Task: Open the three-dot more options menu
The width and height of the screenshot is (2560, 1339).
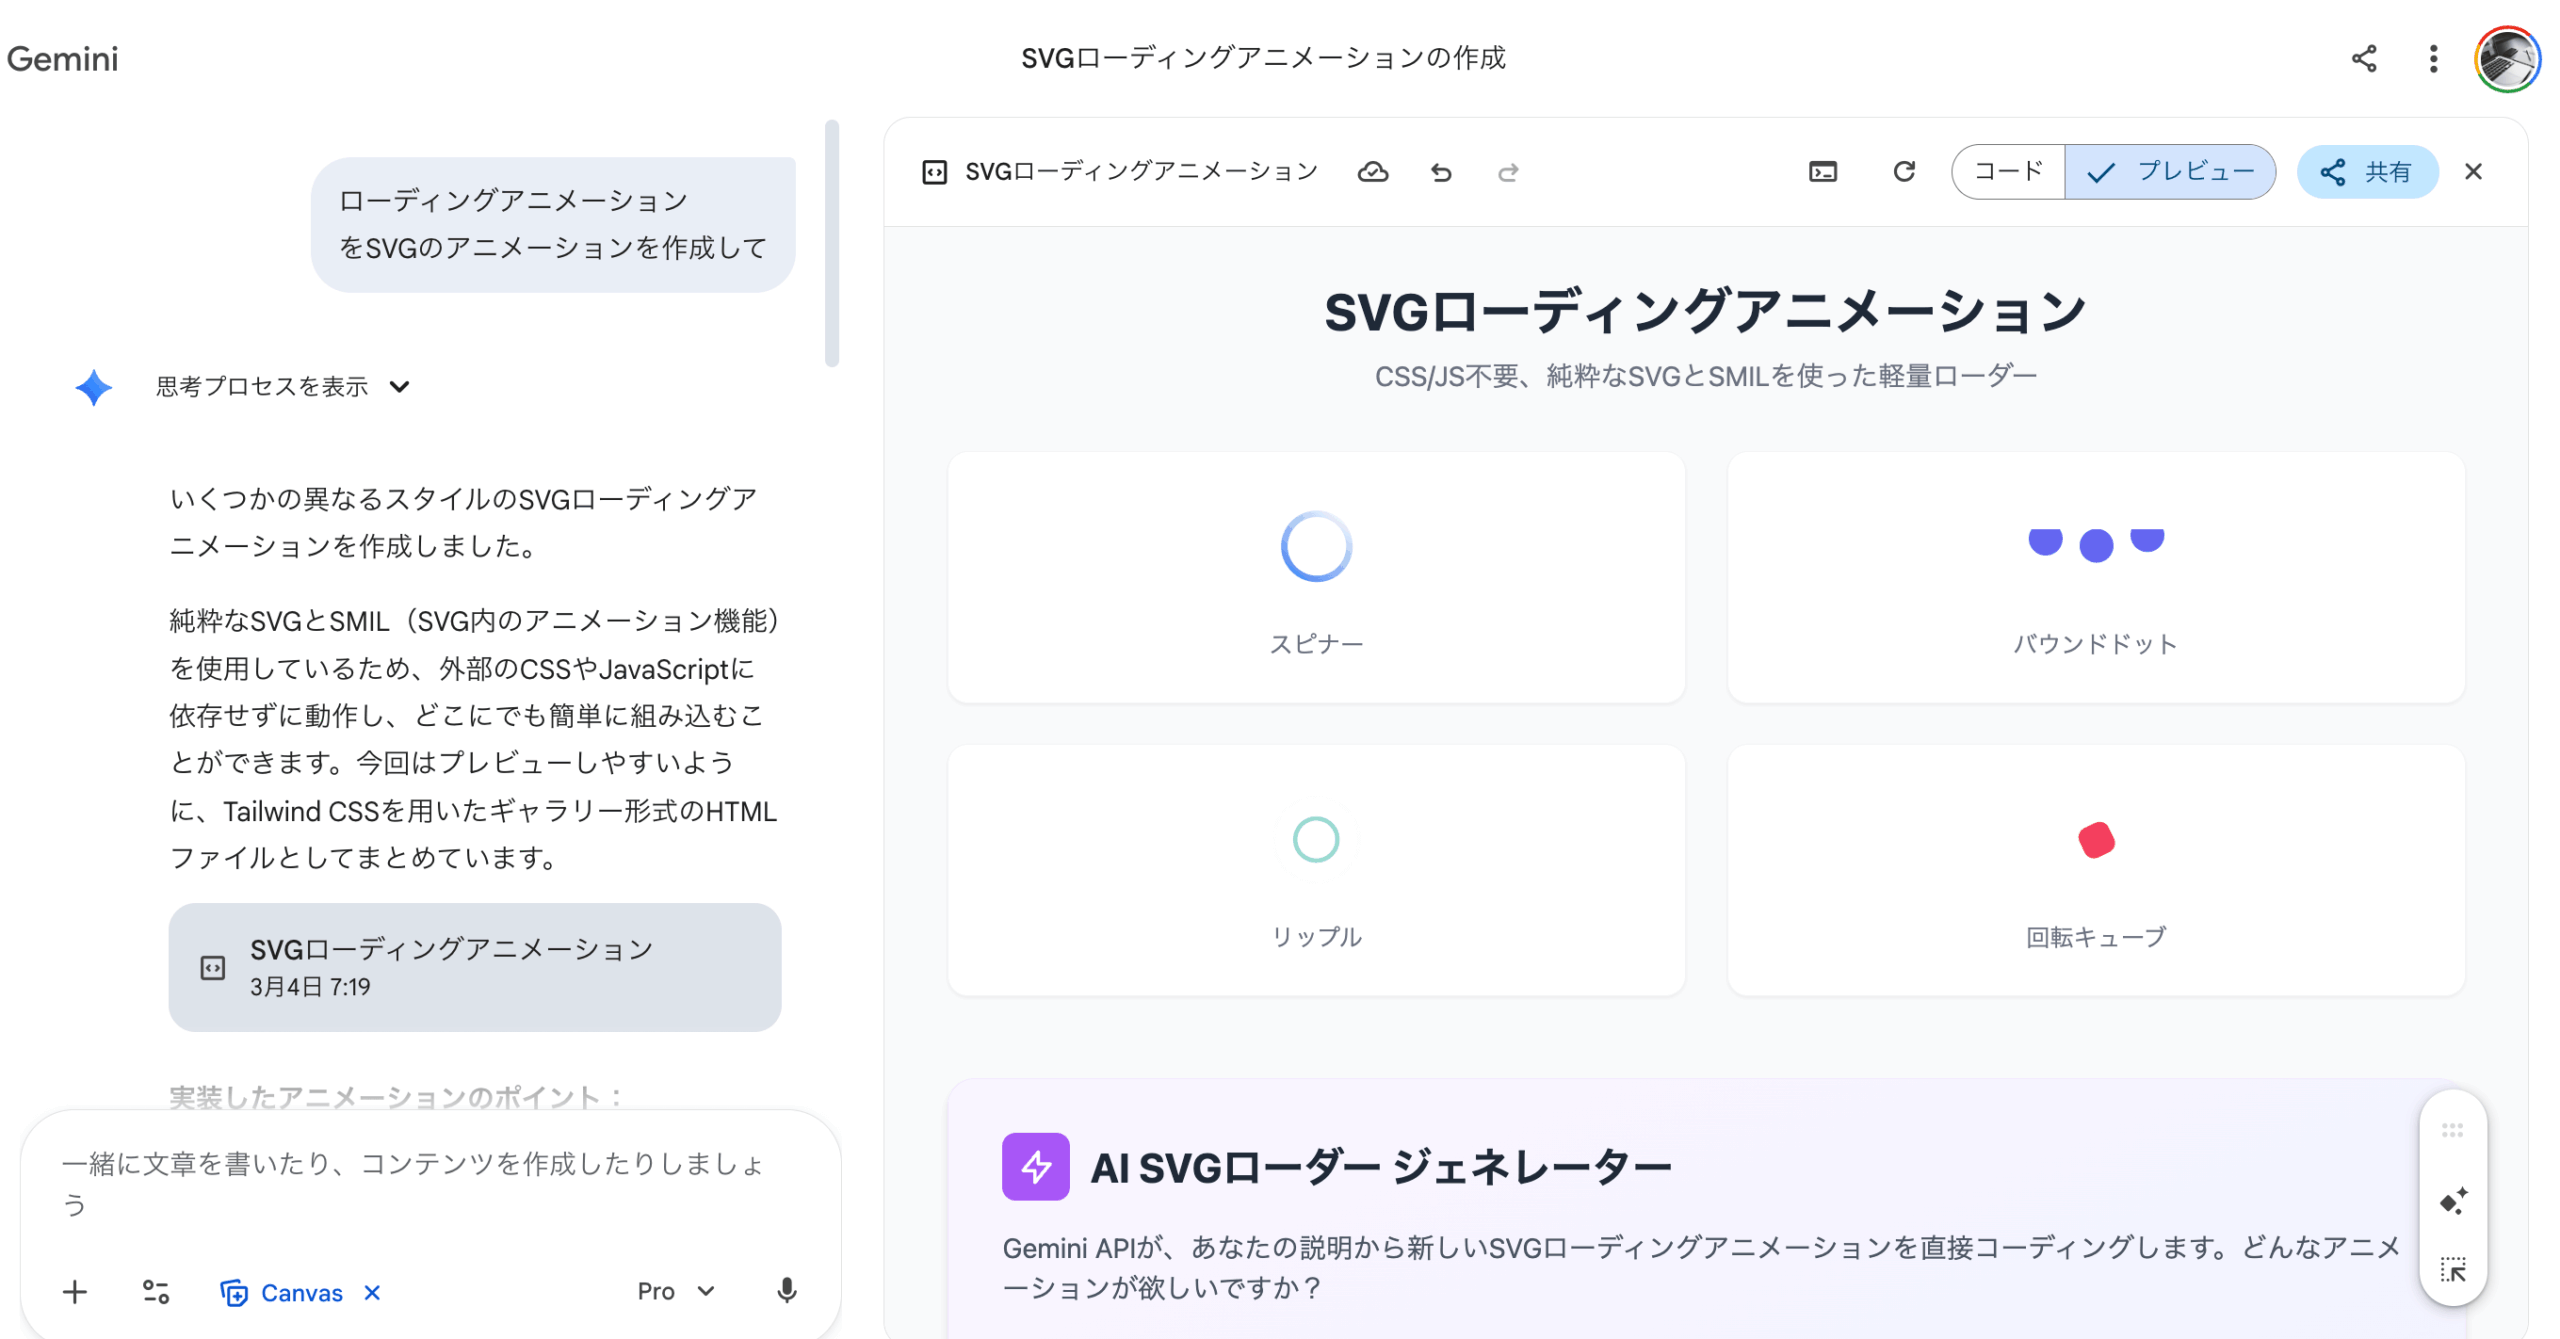Action: [2433, 58]
